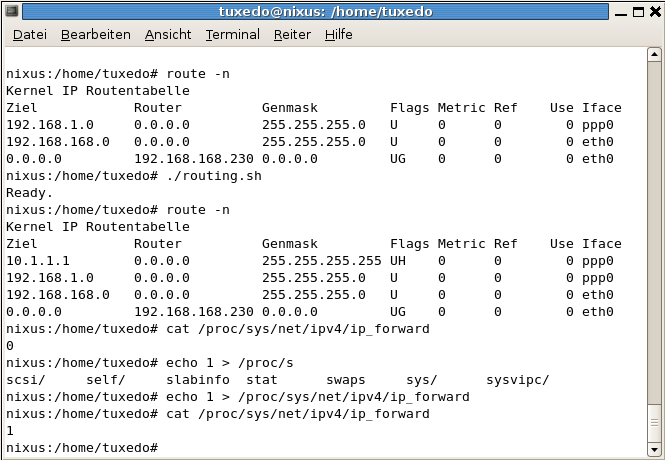
Task: Open the Bearbeiten menu
Action: [x=95, y=34]
